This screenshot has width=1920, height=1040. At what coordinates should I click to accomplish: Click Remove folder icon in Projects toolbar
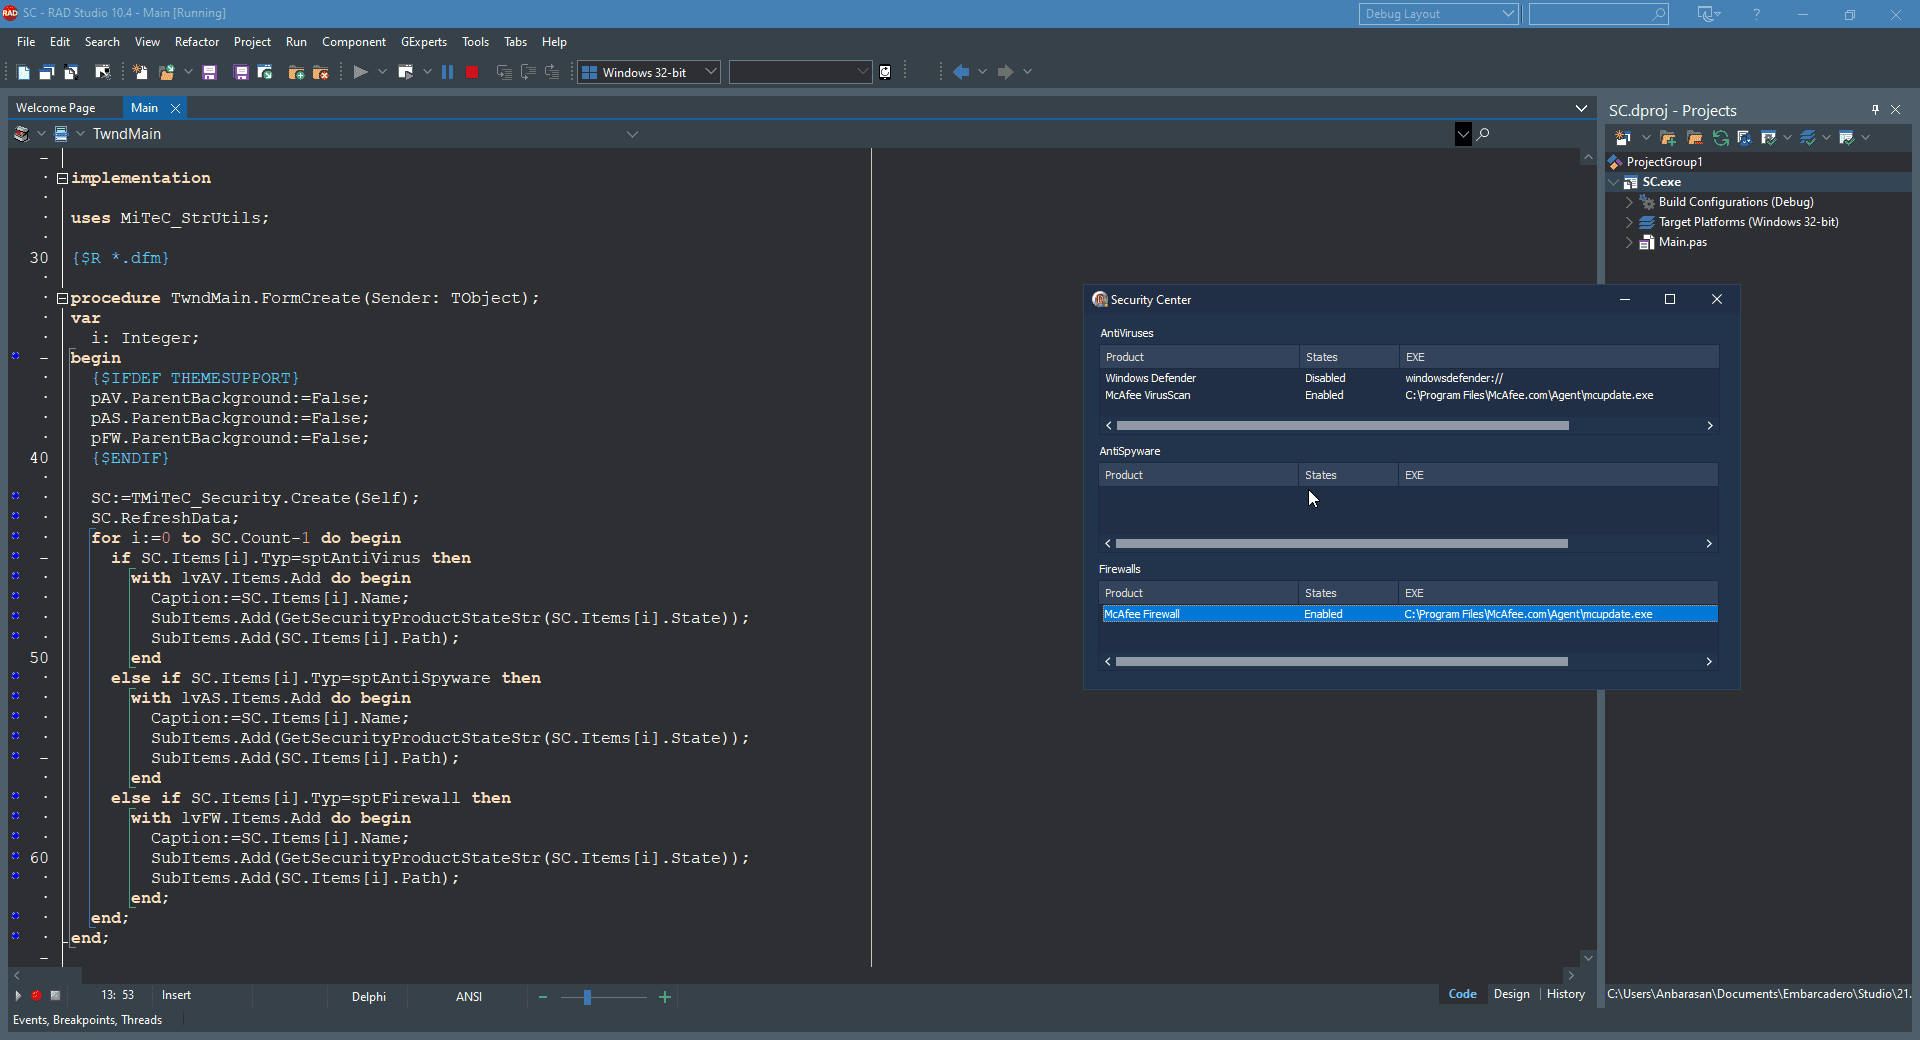click(x=1694, y=138)
